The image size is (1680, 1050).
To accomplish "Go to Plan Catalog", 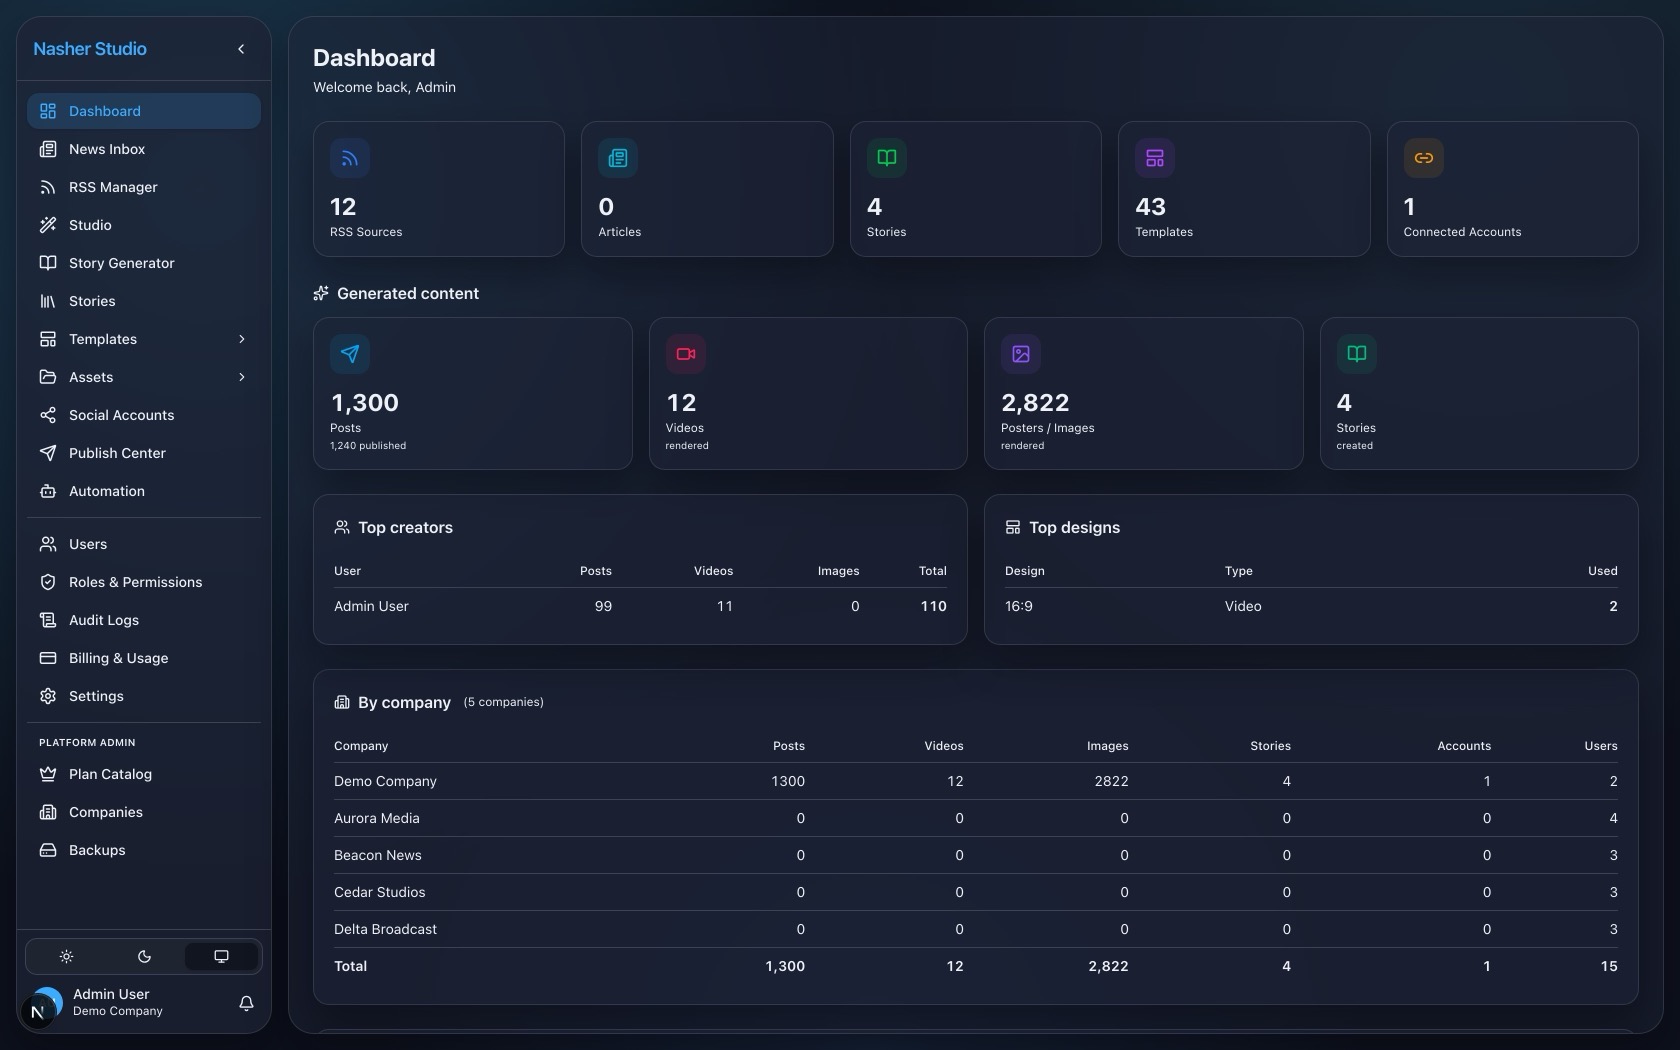I will coord(144,774).
